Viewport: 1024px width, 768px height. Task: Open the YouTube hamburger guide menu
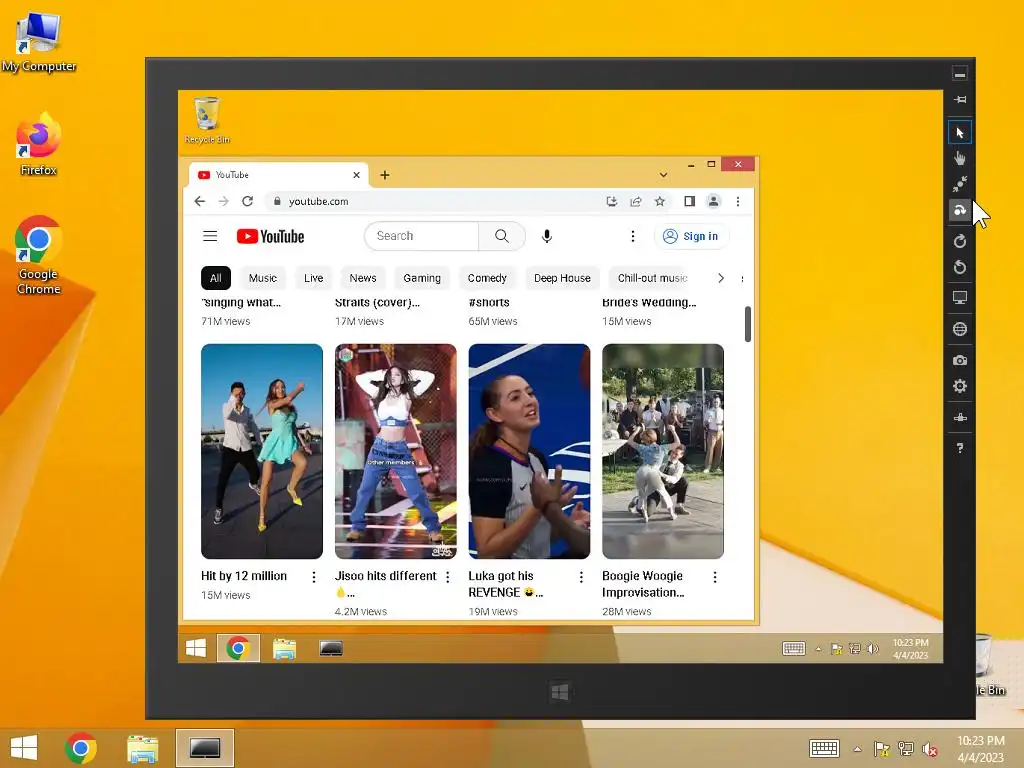(210, 236)
